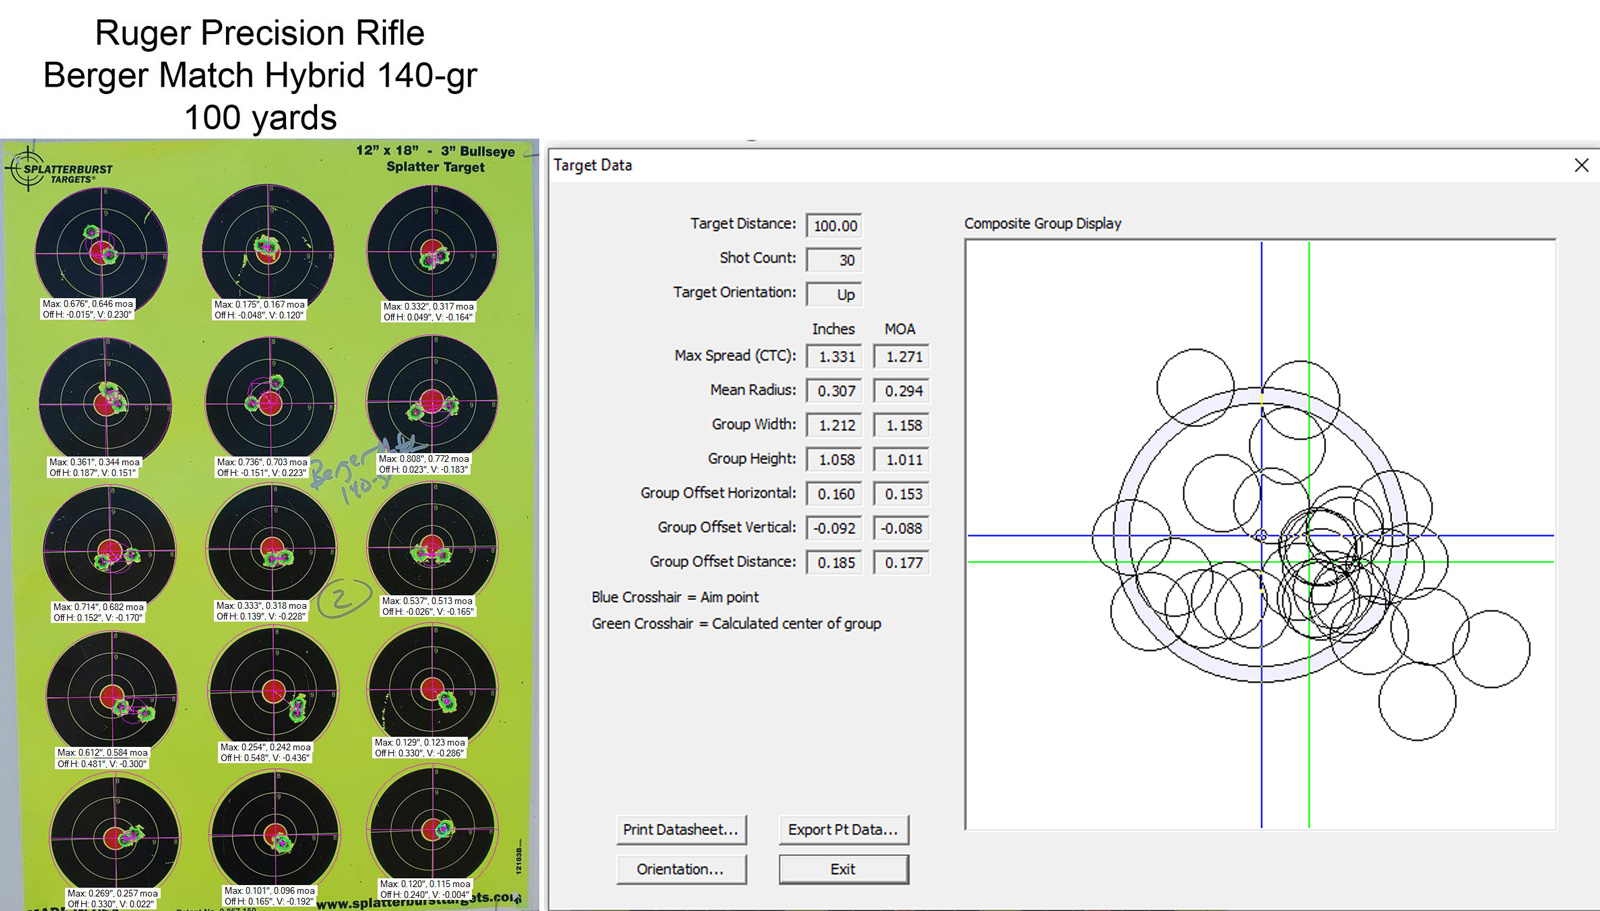
Task: Select Group Offset Horizontal MOA 0.153
Action: (901, 494)
